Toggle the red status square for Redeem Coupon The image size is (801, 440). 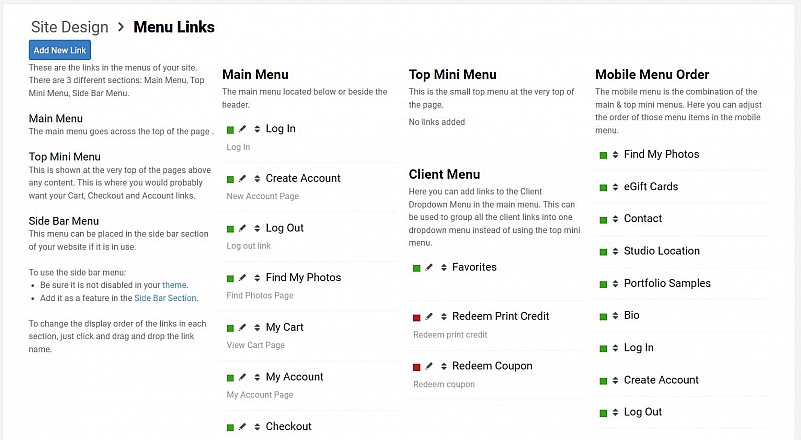[416, 367]
